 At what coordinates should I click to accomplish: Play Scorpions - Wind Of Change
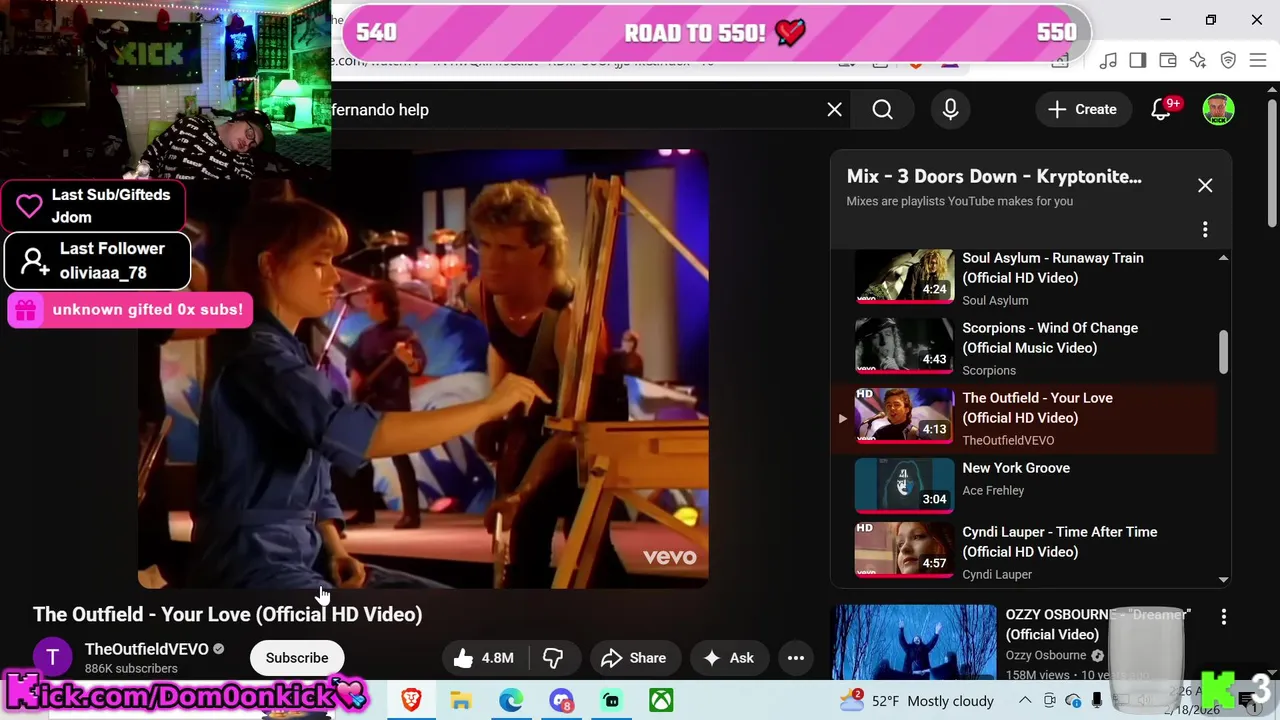(1050, 338)
